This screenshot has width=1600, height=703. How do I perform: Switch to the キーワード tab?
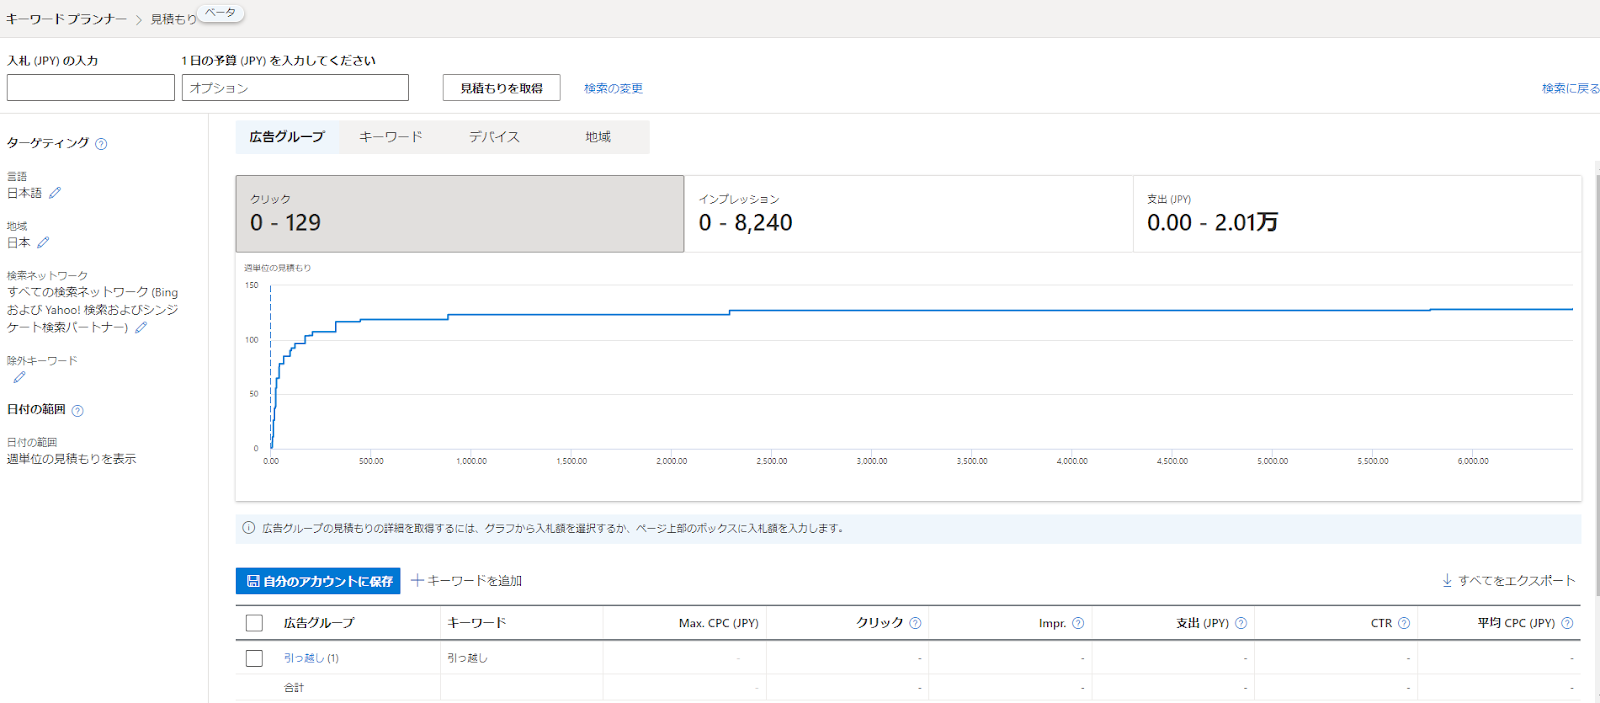point(391,137)
